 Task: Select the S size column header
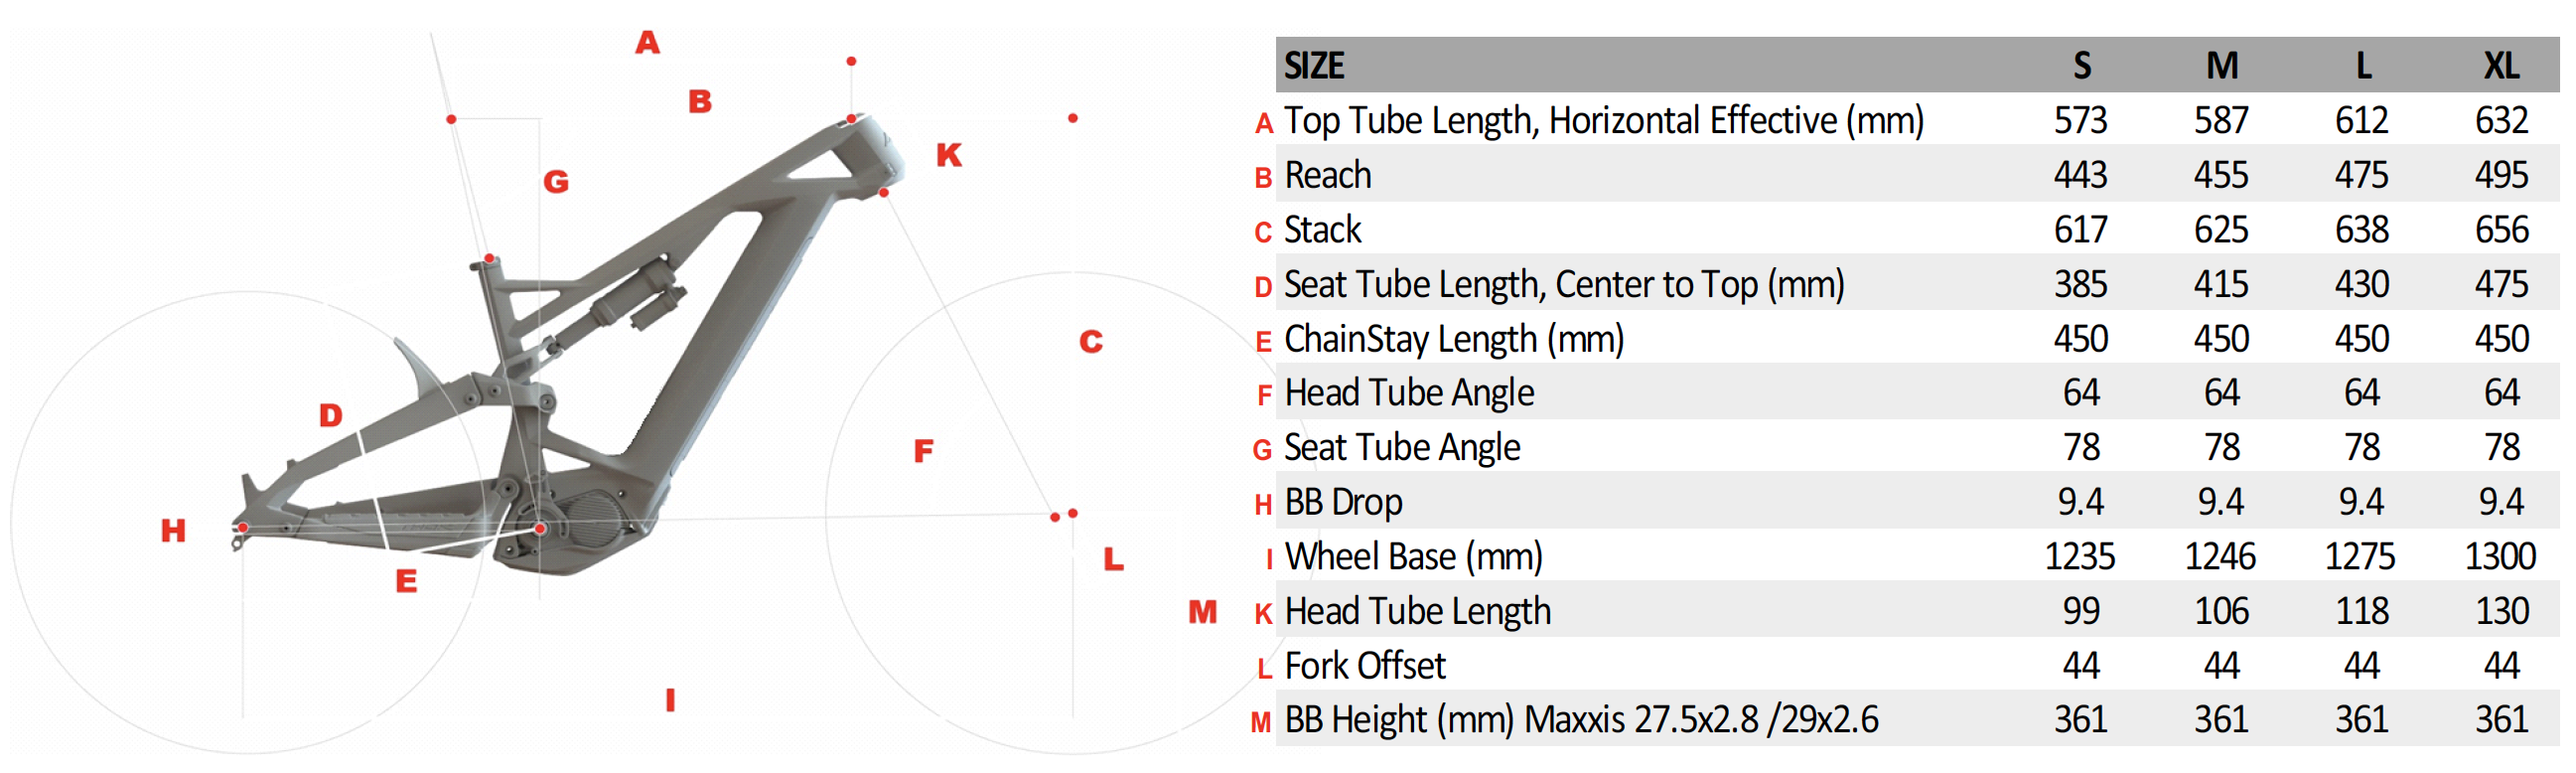[2082, 66]
